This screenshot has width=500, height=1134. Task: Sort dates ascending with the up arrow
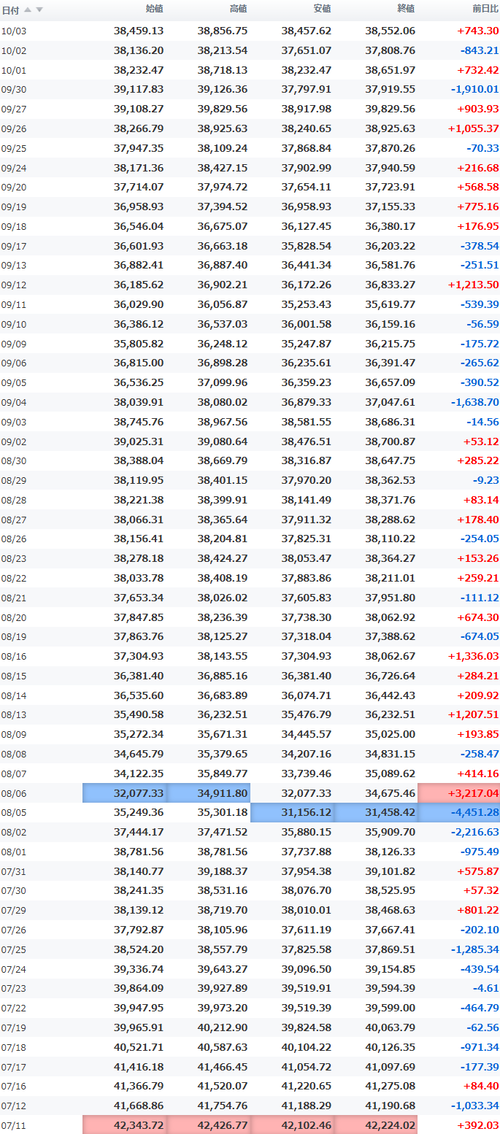[28, 9]
